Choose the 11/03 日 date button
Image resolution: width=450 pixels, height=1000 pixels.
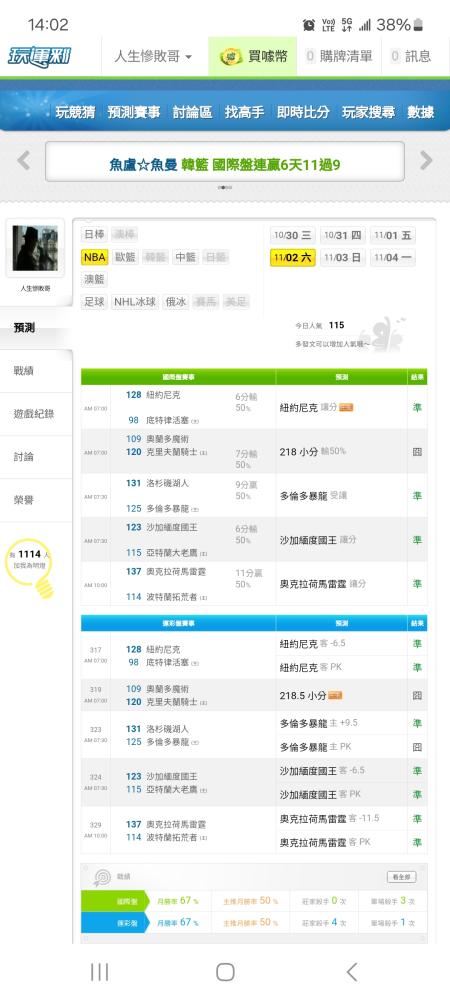[343, 258]
